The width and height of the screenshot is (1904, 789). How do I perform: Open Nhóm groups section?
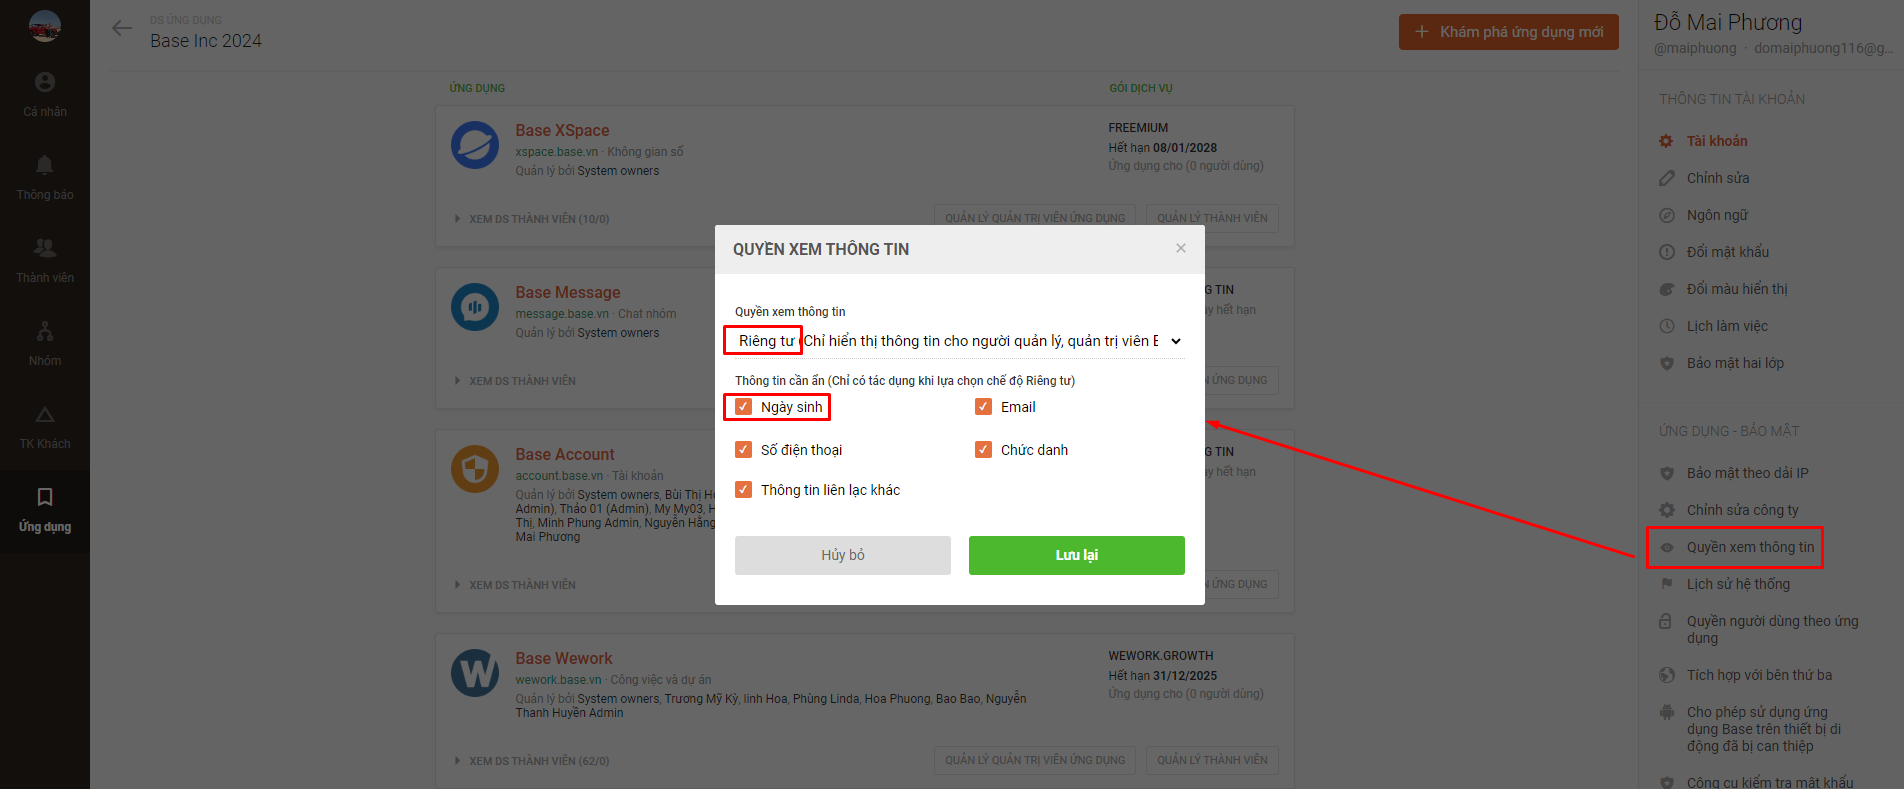pos(45,344)
